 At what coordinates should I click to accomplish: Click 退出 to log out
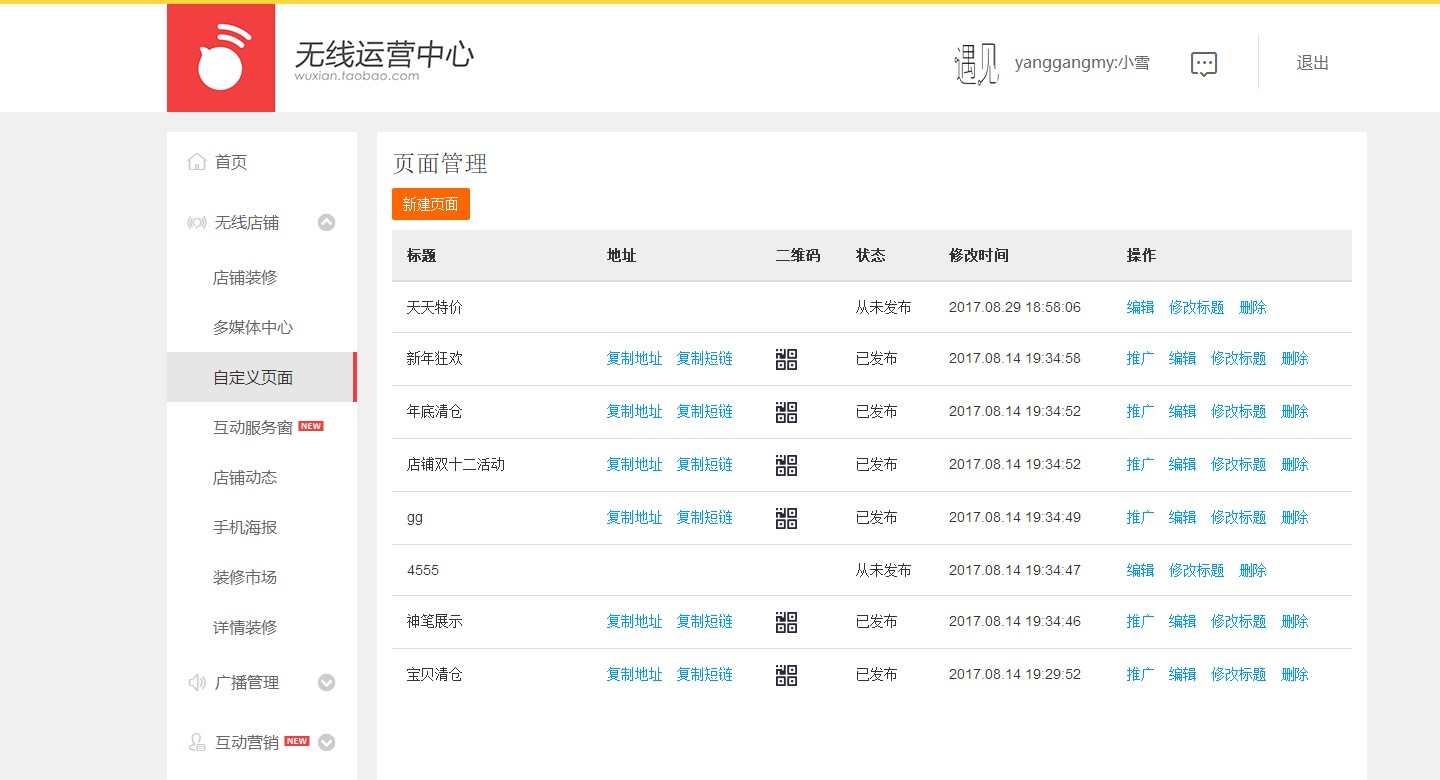(x=1312, y=63)
